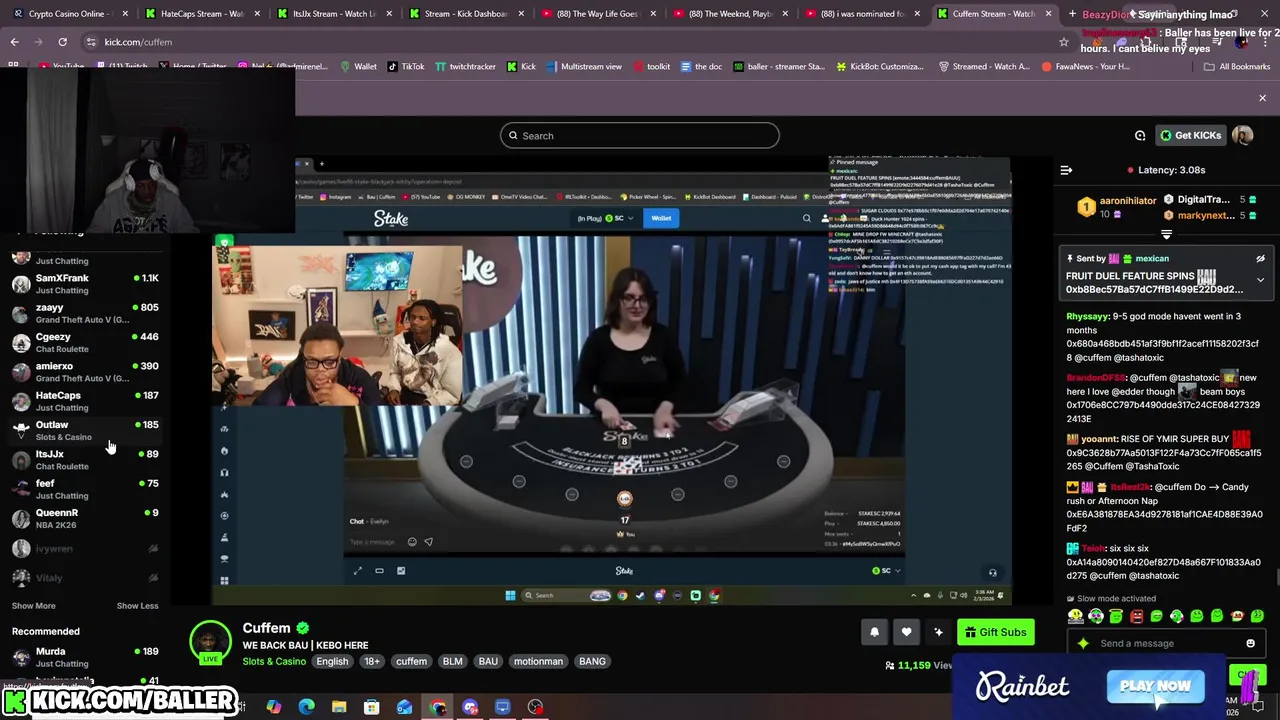Collapse the chat panel arrow icon
Image resolution: width=1280 pixels, height=720 pixels.
[x=1066, y=170]
